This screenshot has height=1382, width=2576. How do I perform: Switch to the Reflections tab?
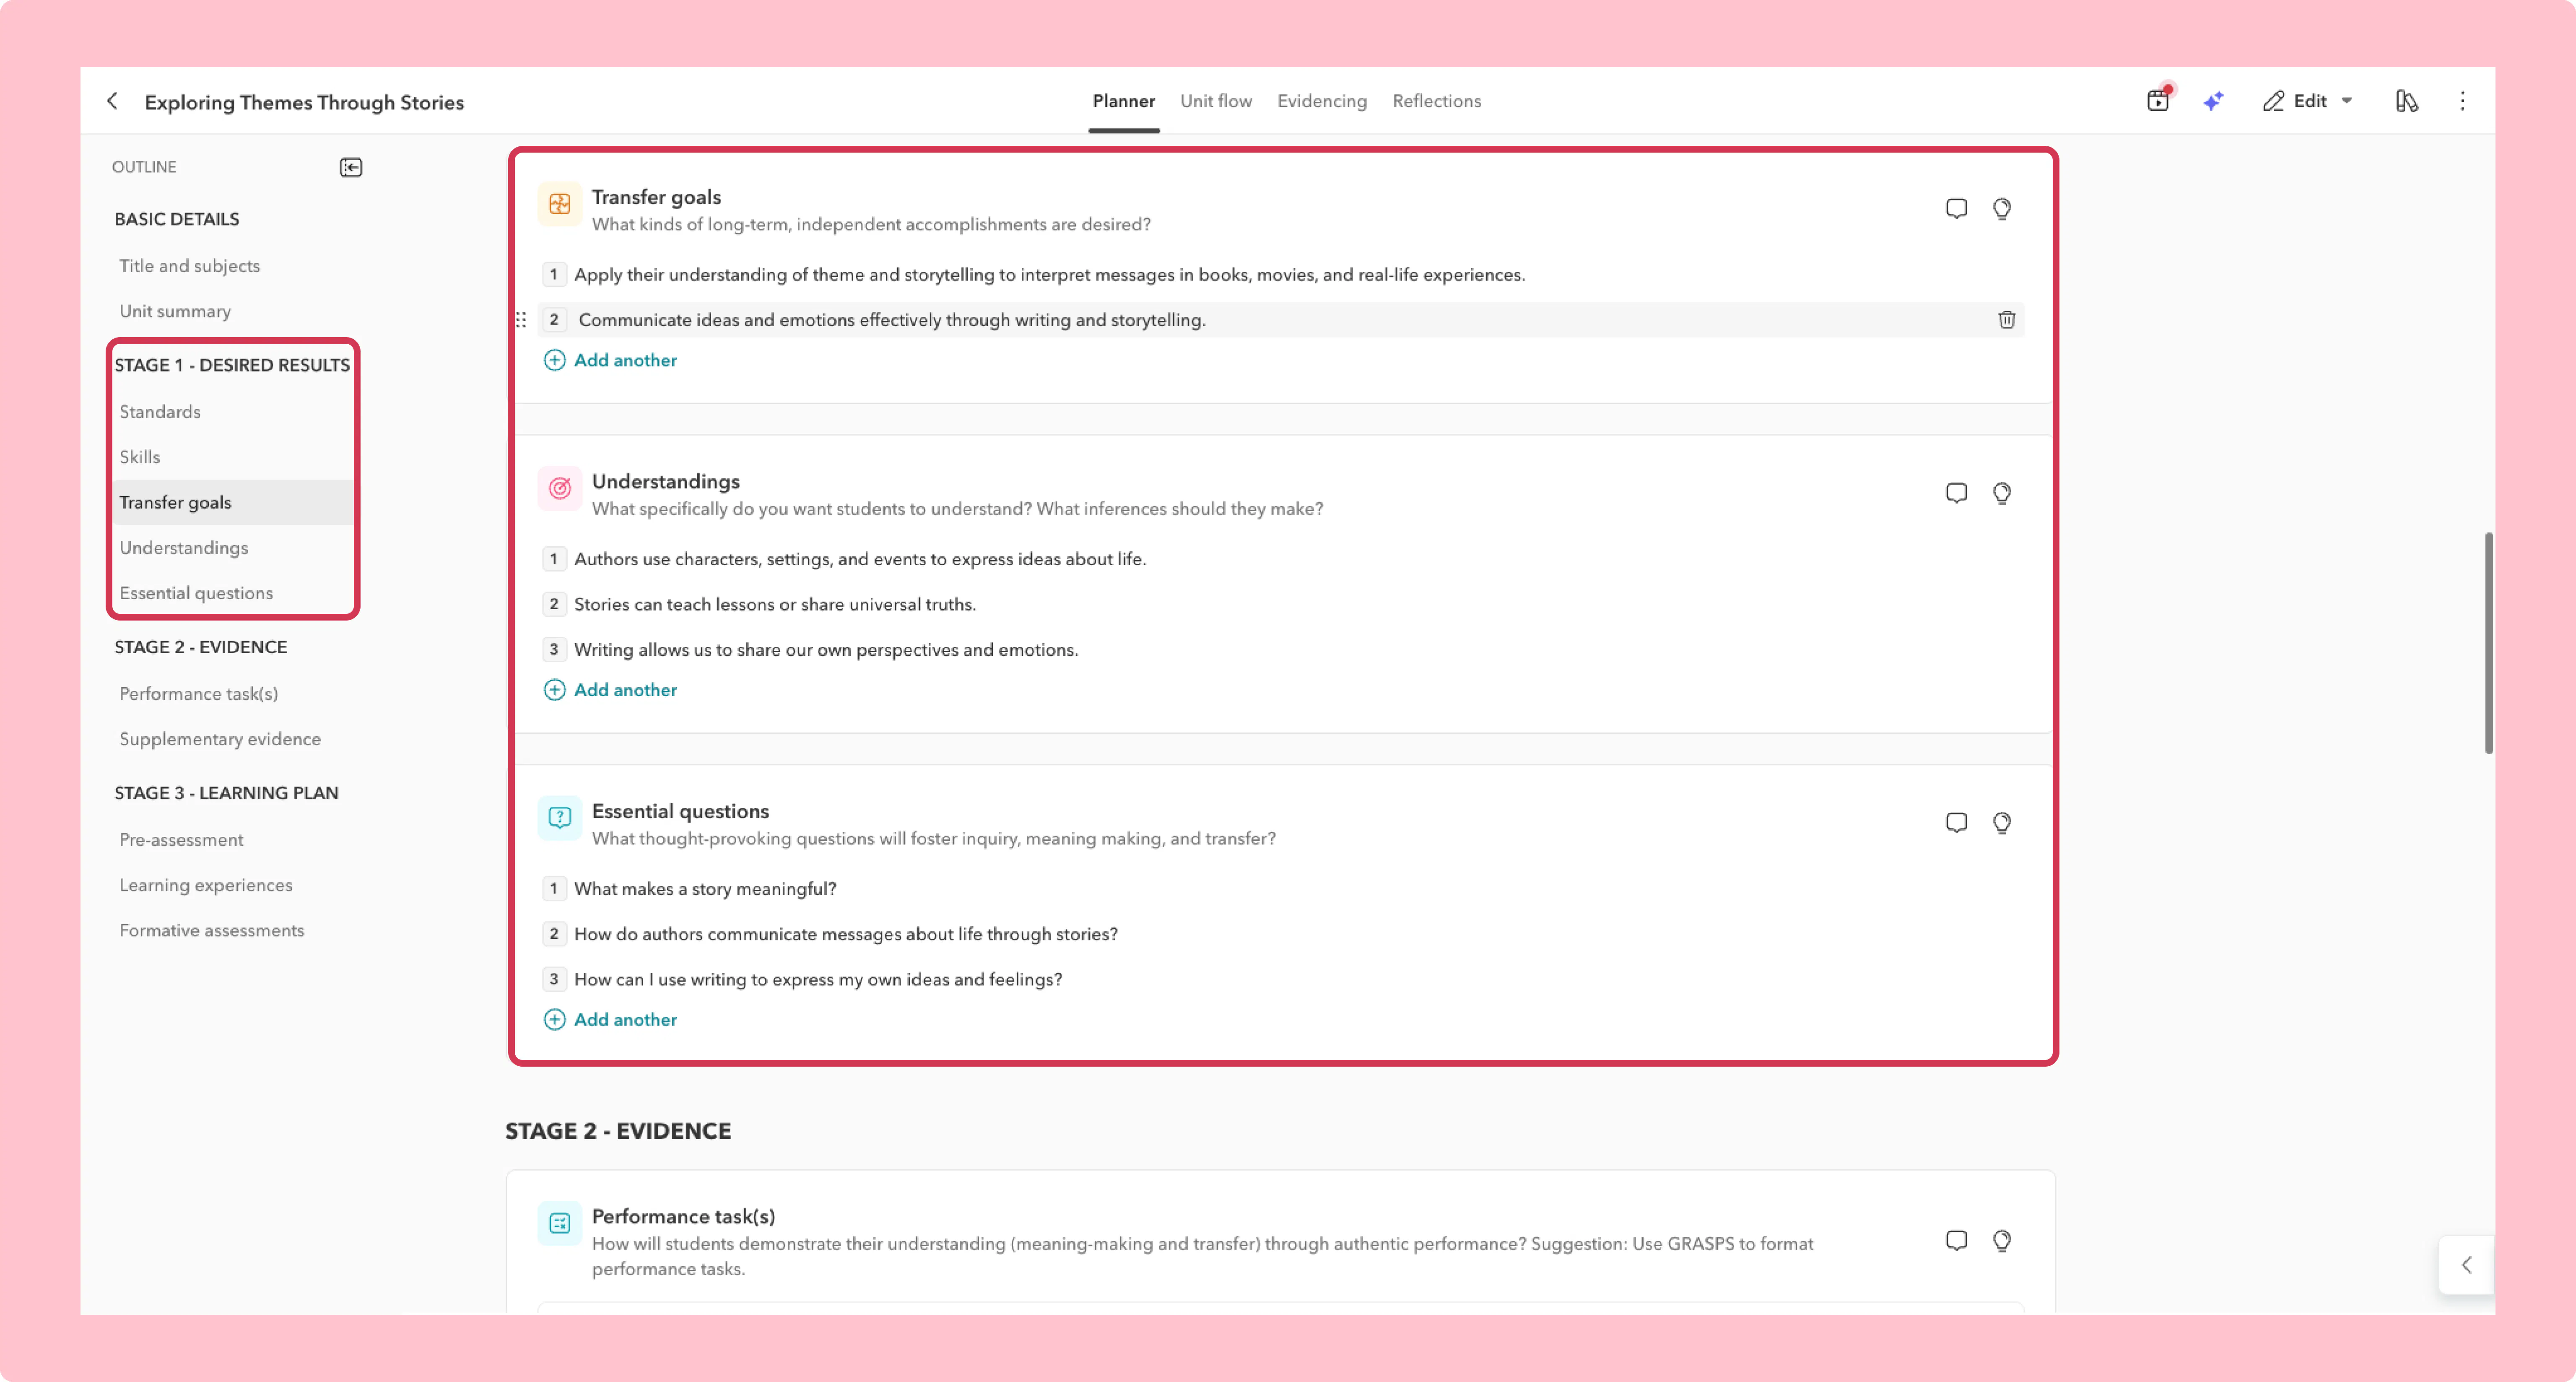(x=1437, y=101)
